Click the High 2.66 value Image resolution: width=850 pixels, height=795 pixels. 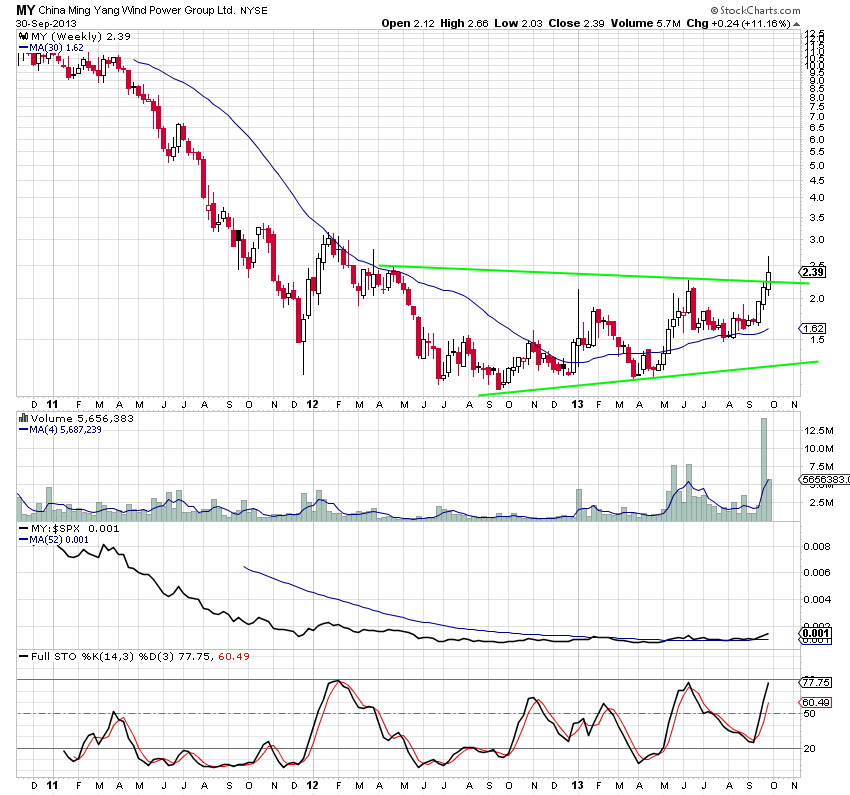(464, 23)
